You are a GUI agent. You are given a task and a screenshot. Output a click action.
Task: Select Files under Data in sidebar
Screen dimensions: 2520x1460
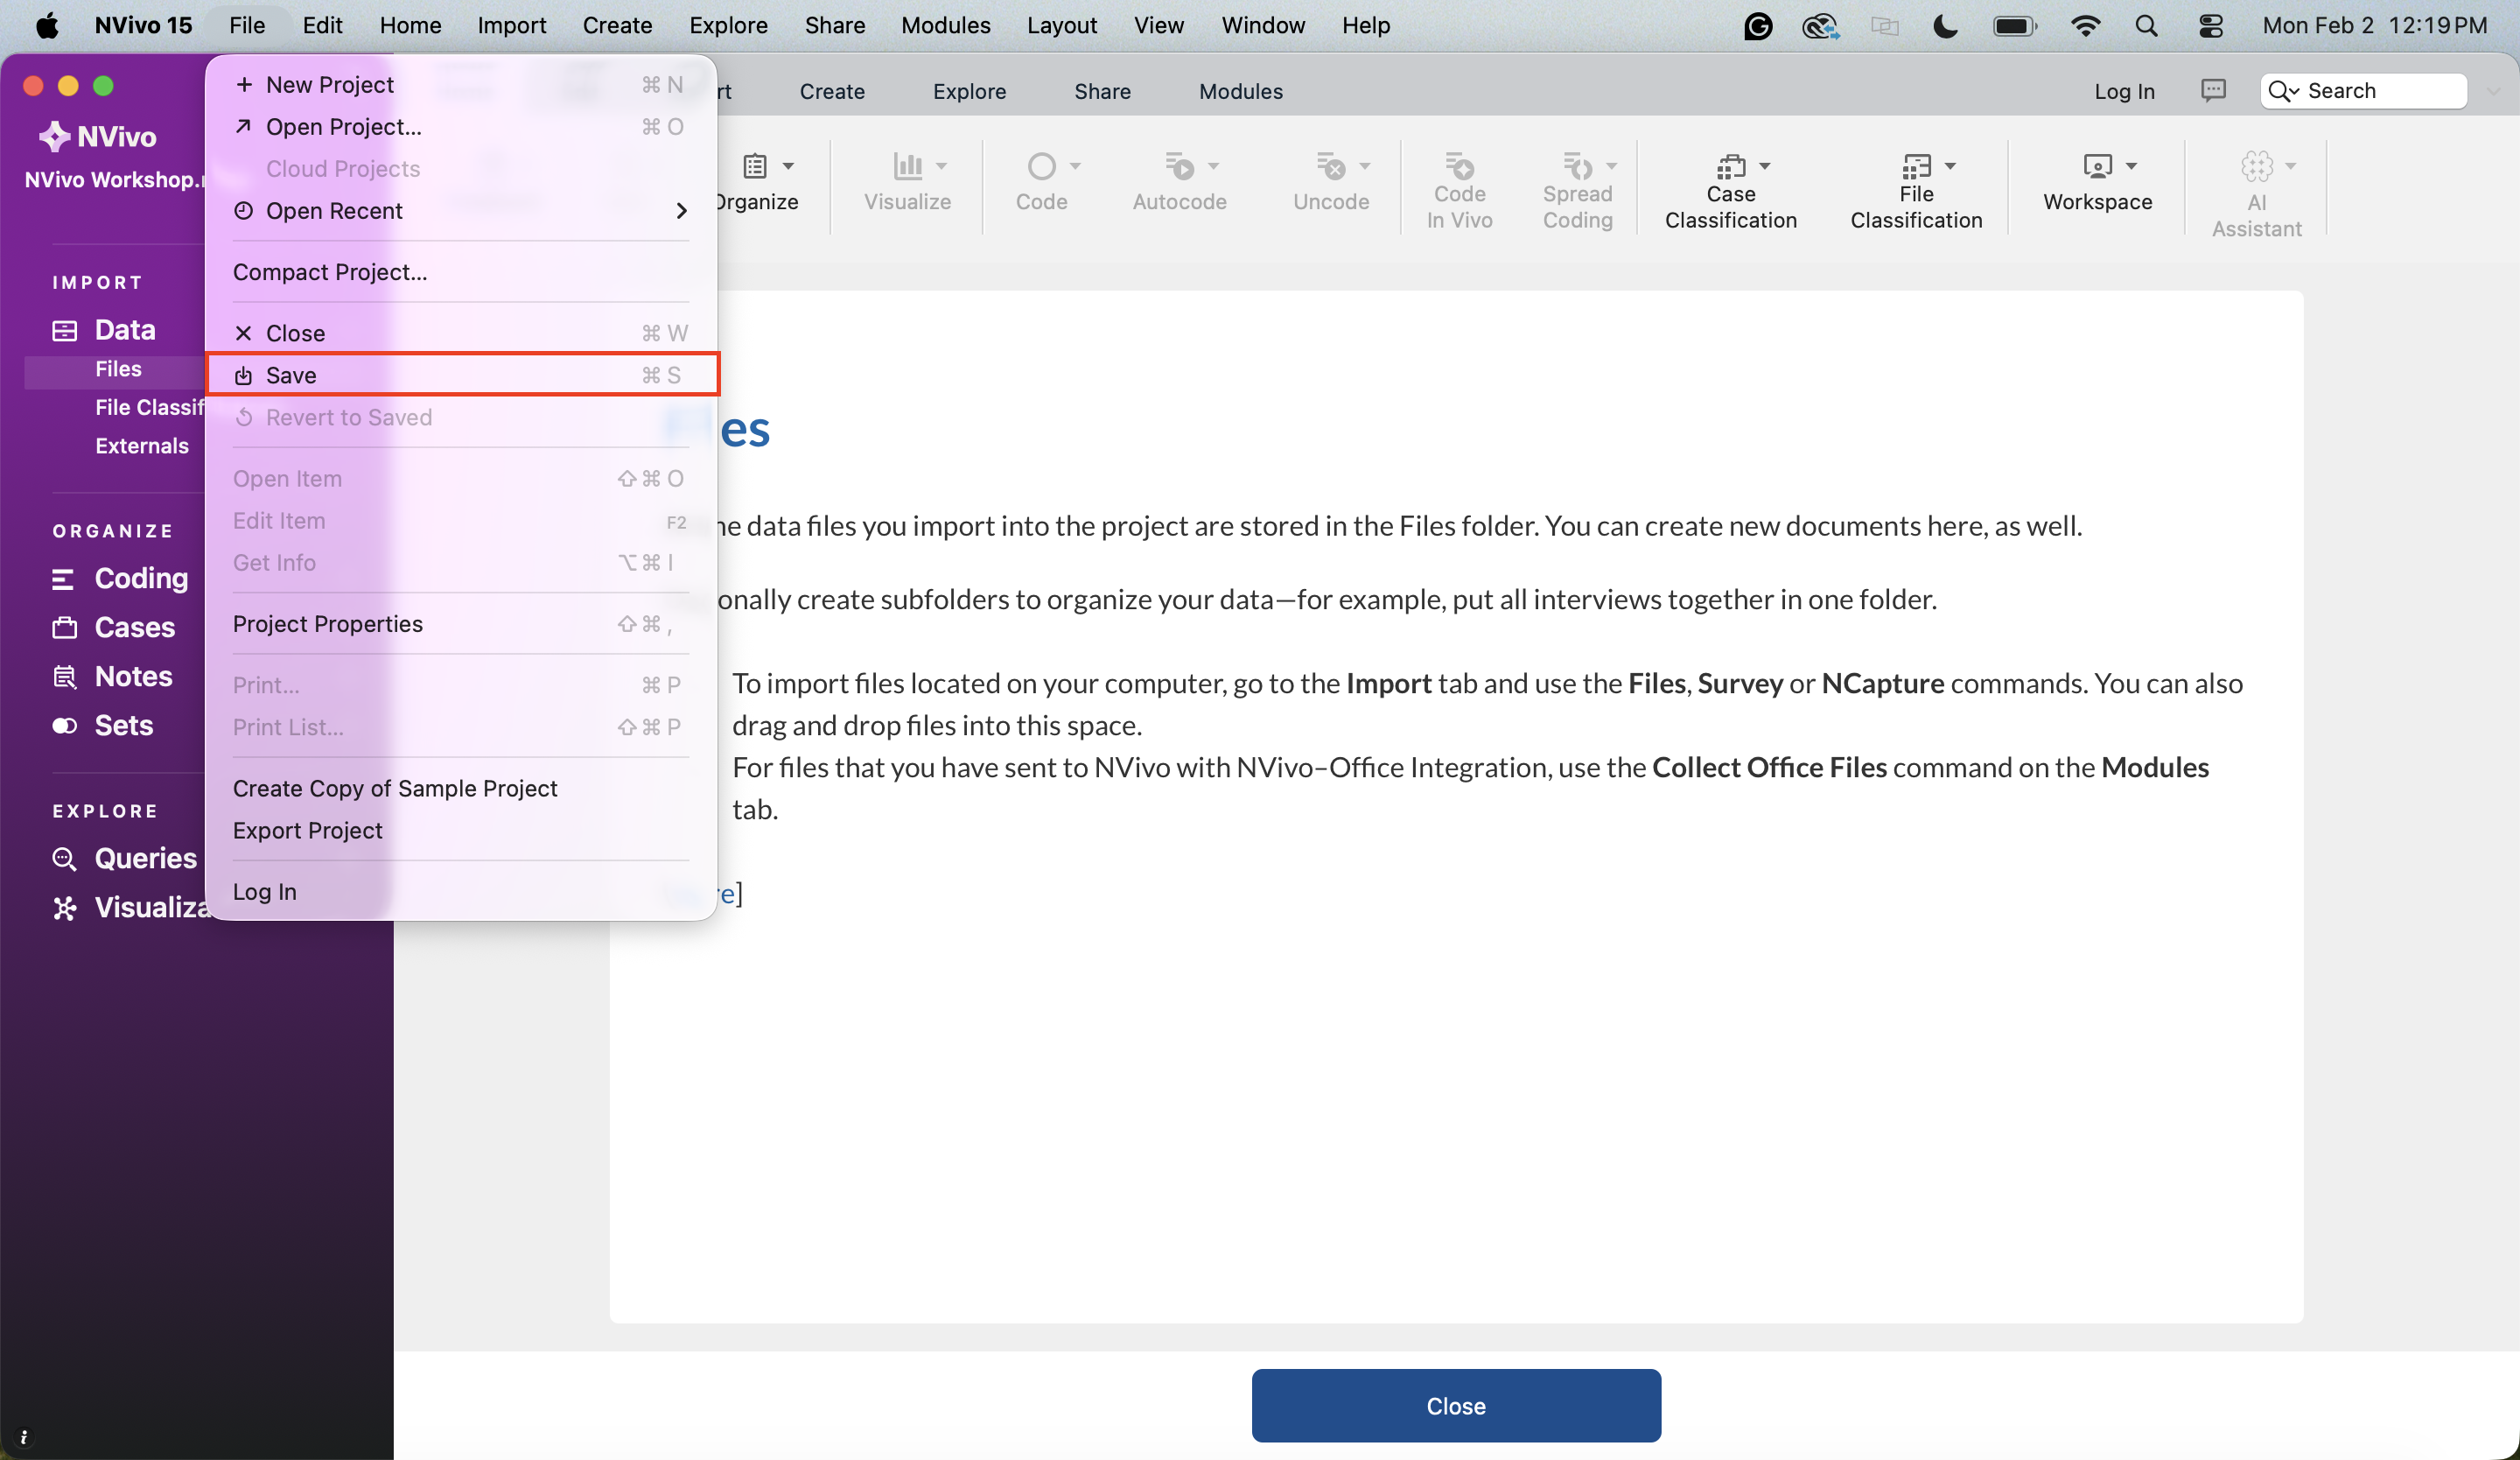118,369
